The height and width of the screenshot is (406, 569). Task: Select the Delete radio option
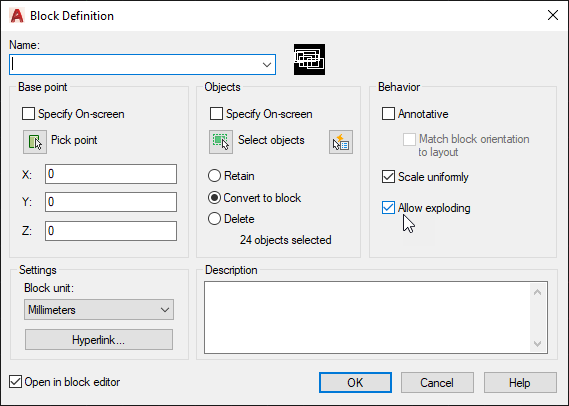[x=214, y=219]
